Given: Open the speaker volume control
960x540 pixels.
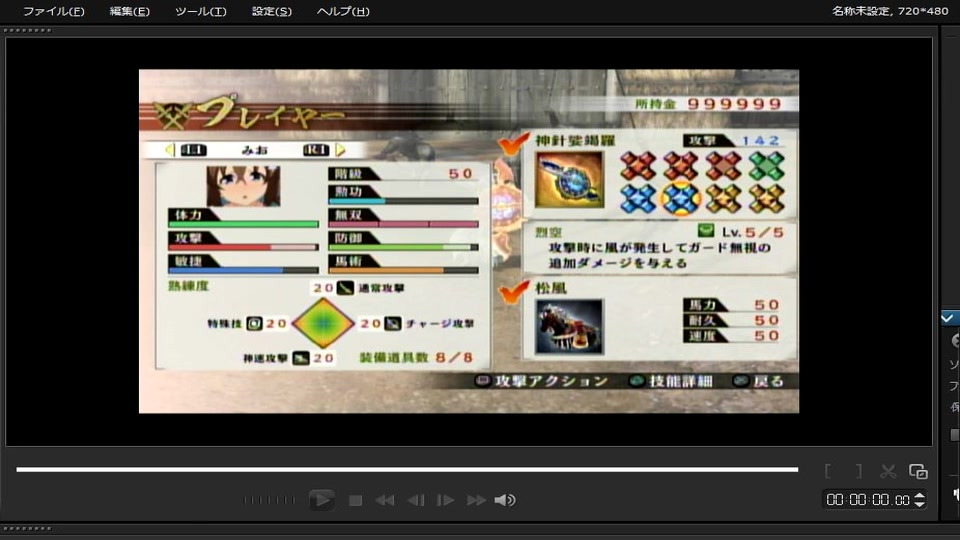Looking at the screenshot, I should (x=505, y=500).
